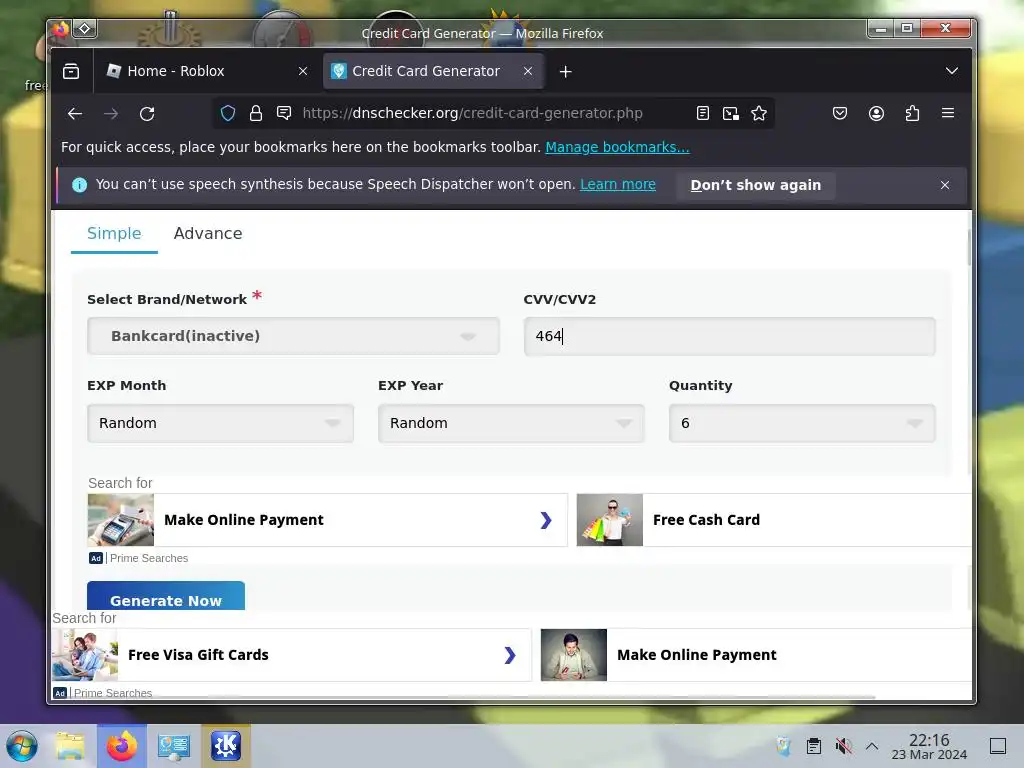Click the URL address bar text
Screen dimensions: 1024x768
[x=472, y=114]
